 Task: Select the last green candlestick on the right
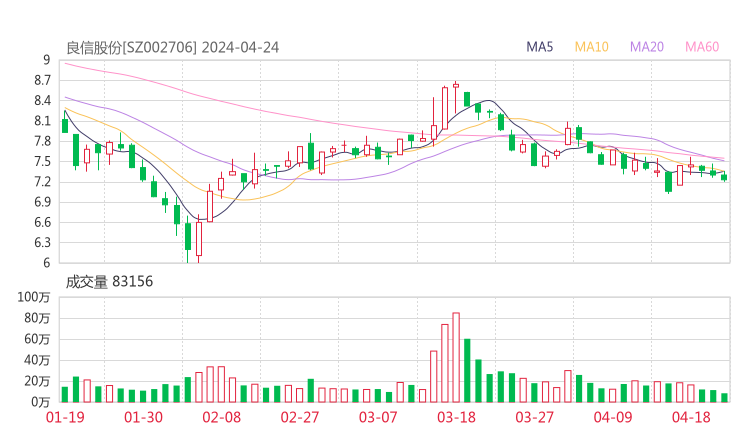(724, 178)
